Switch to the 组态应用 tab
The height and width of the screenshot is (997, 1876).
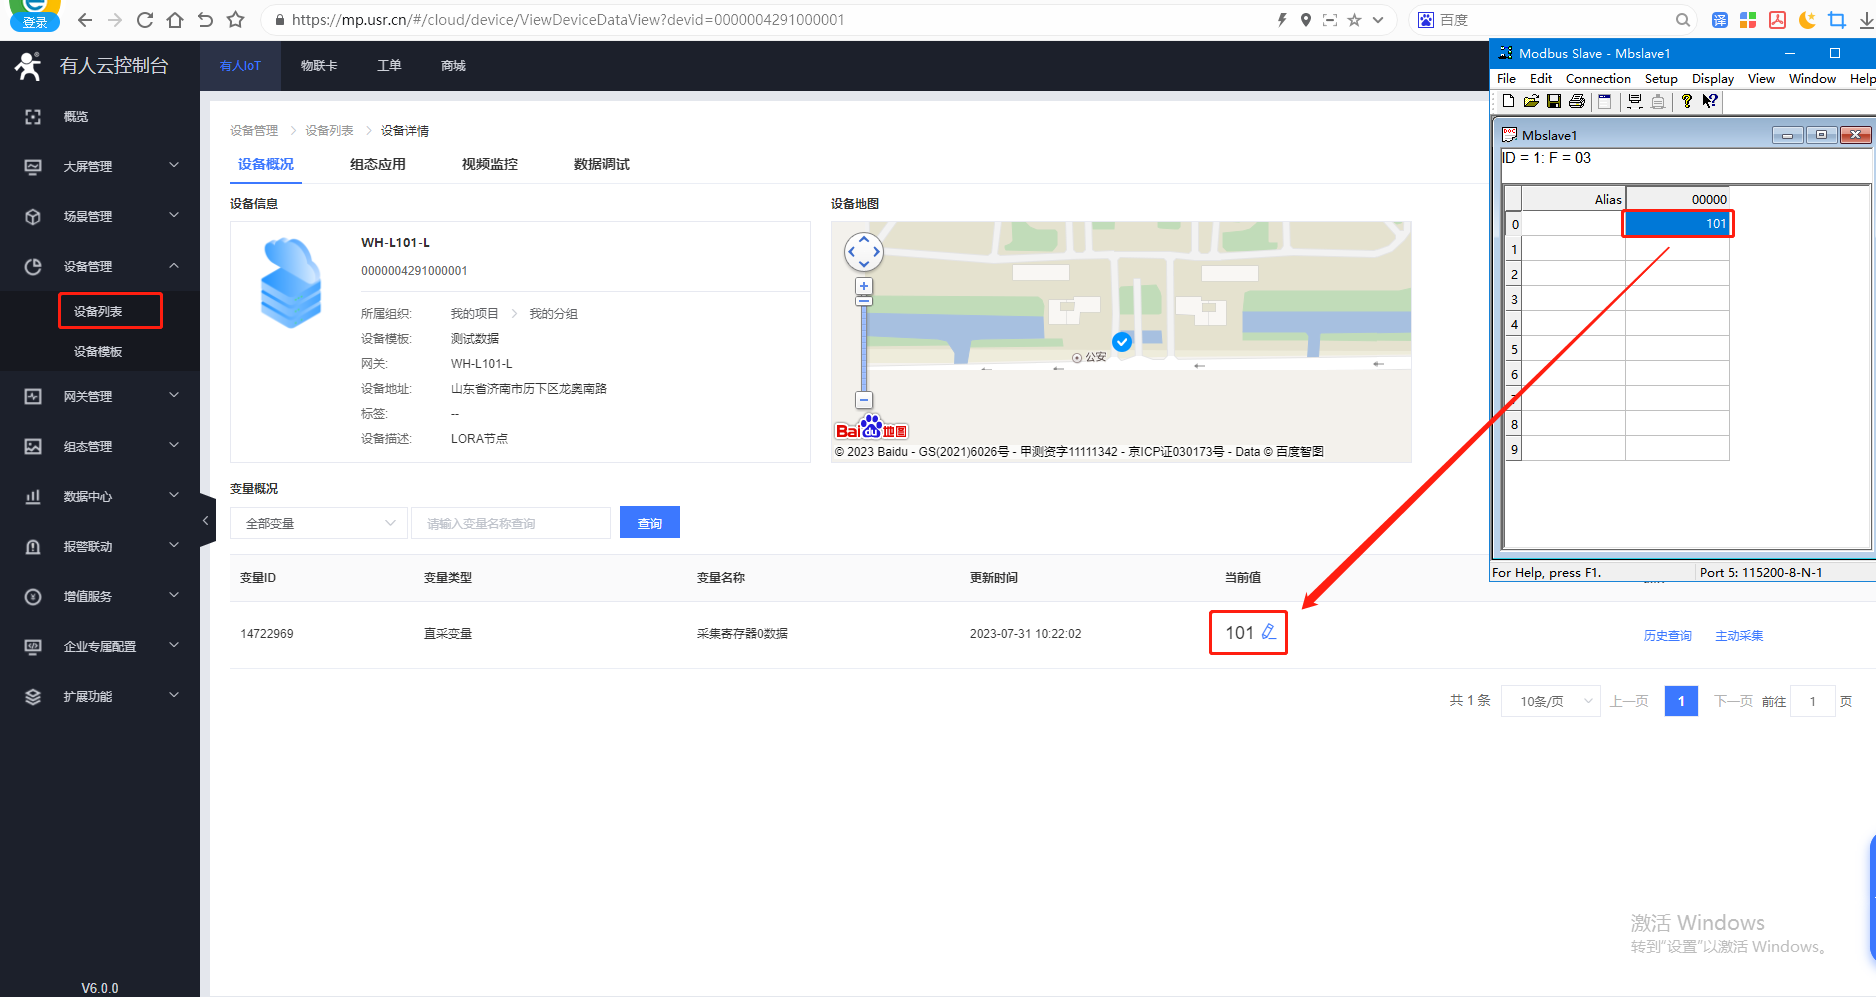pos(377,164)
